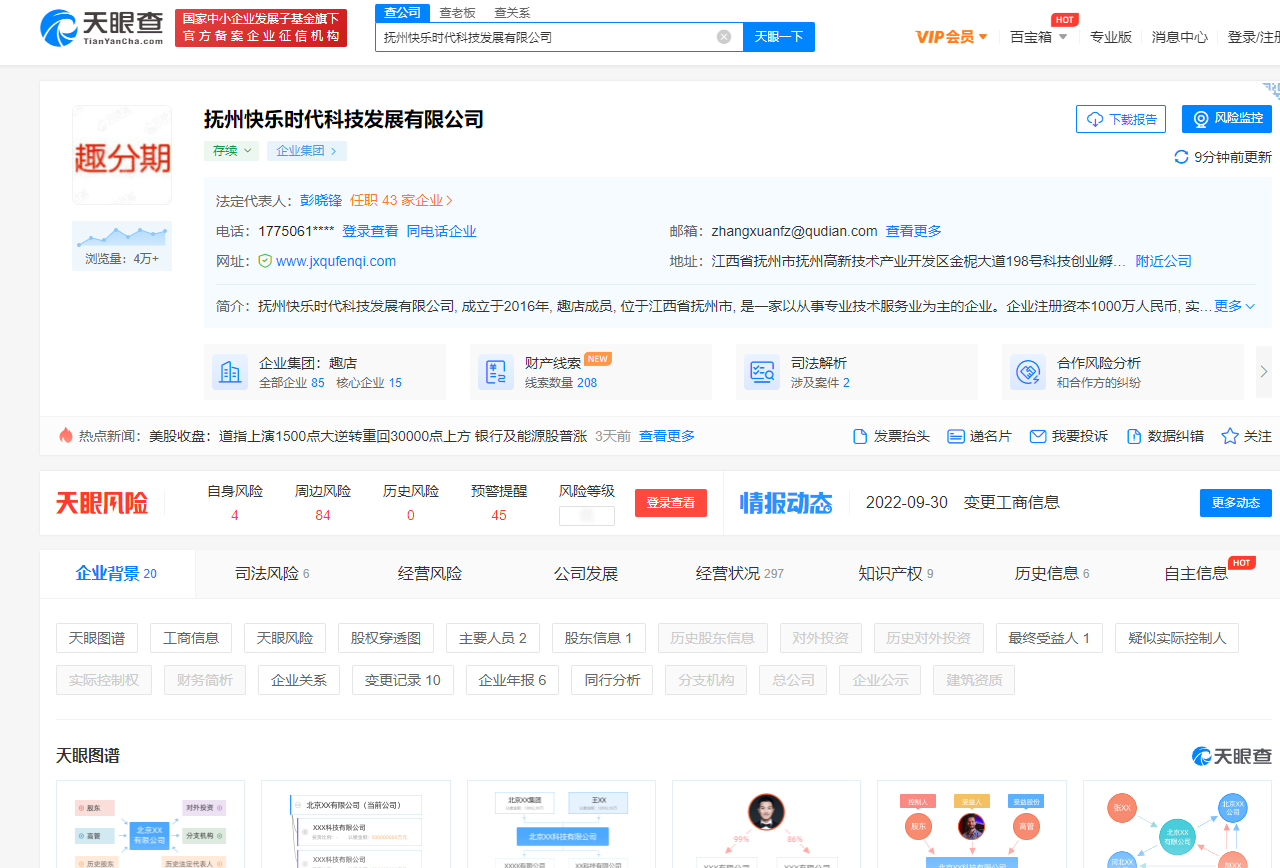Click the company name search input field
Image resolution: width=1280 pixels, height=868 pixels.
click(545, 37)
